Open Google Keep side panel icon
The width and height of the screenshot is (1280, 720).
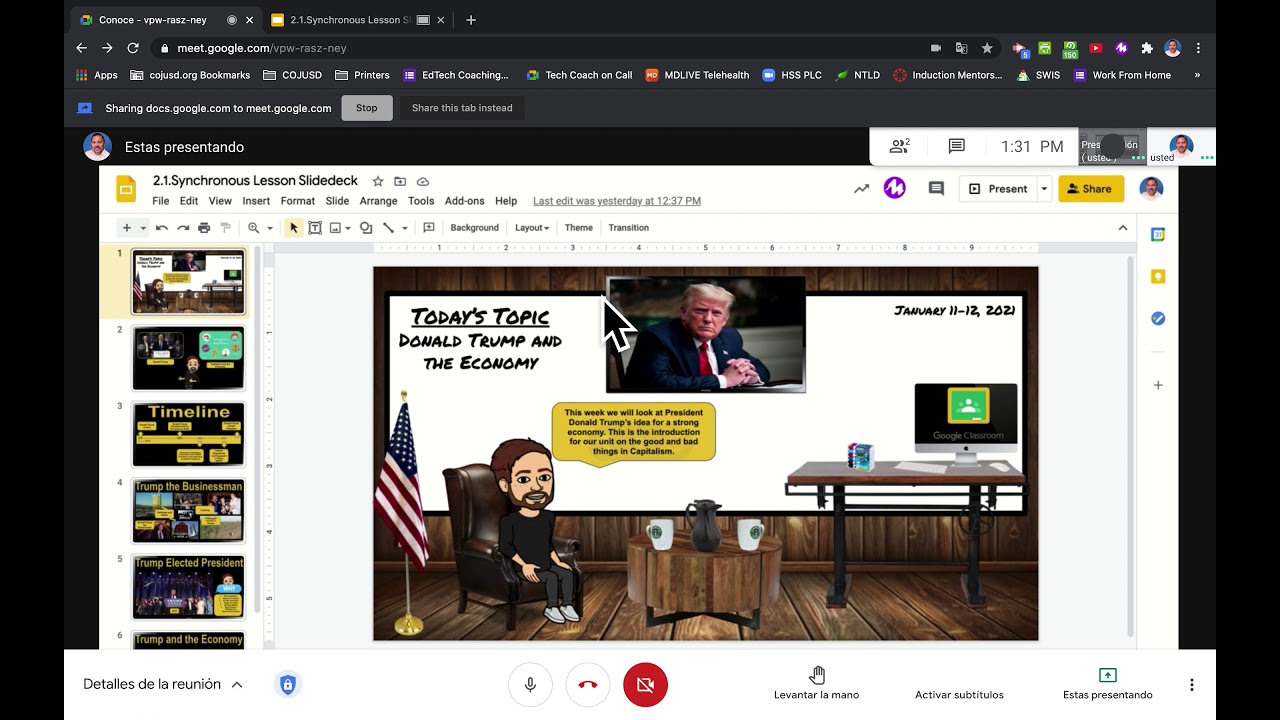click(1158, 276)
